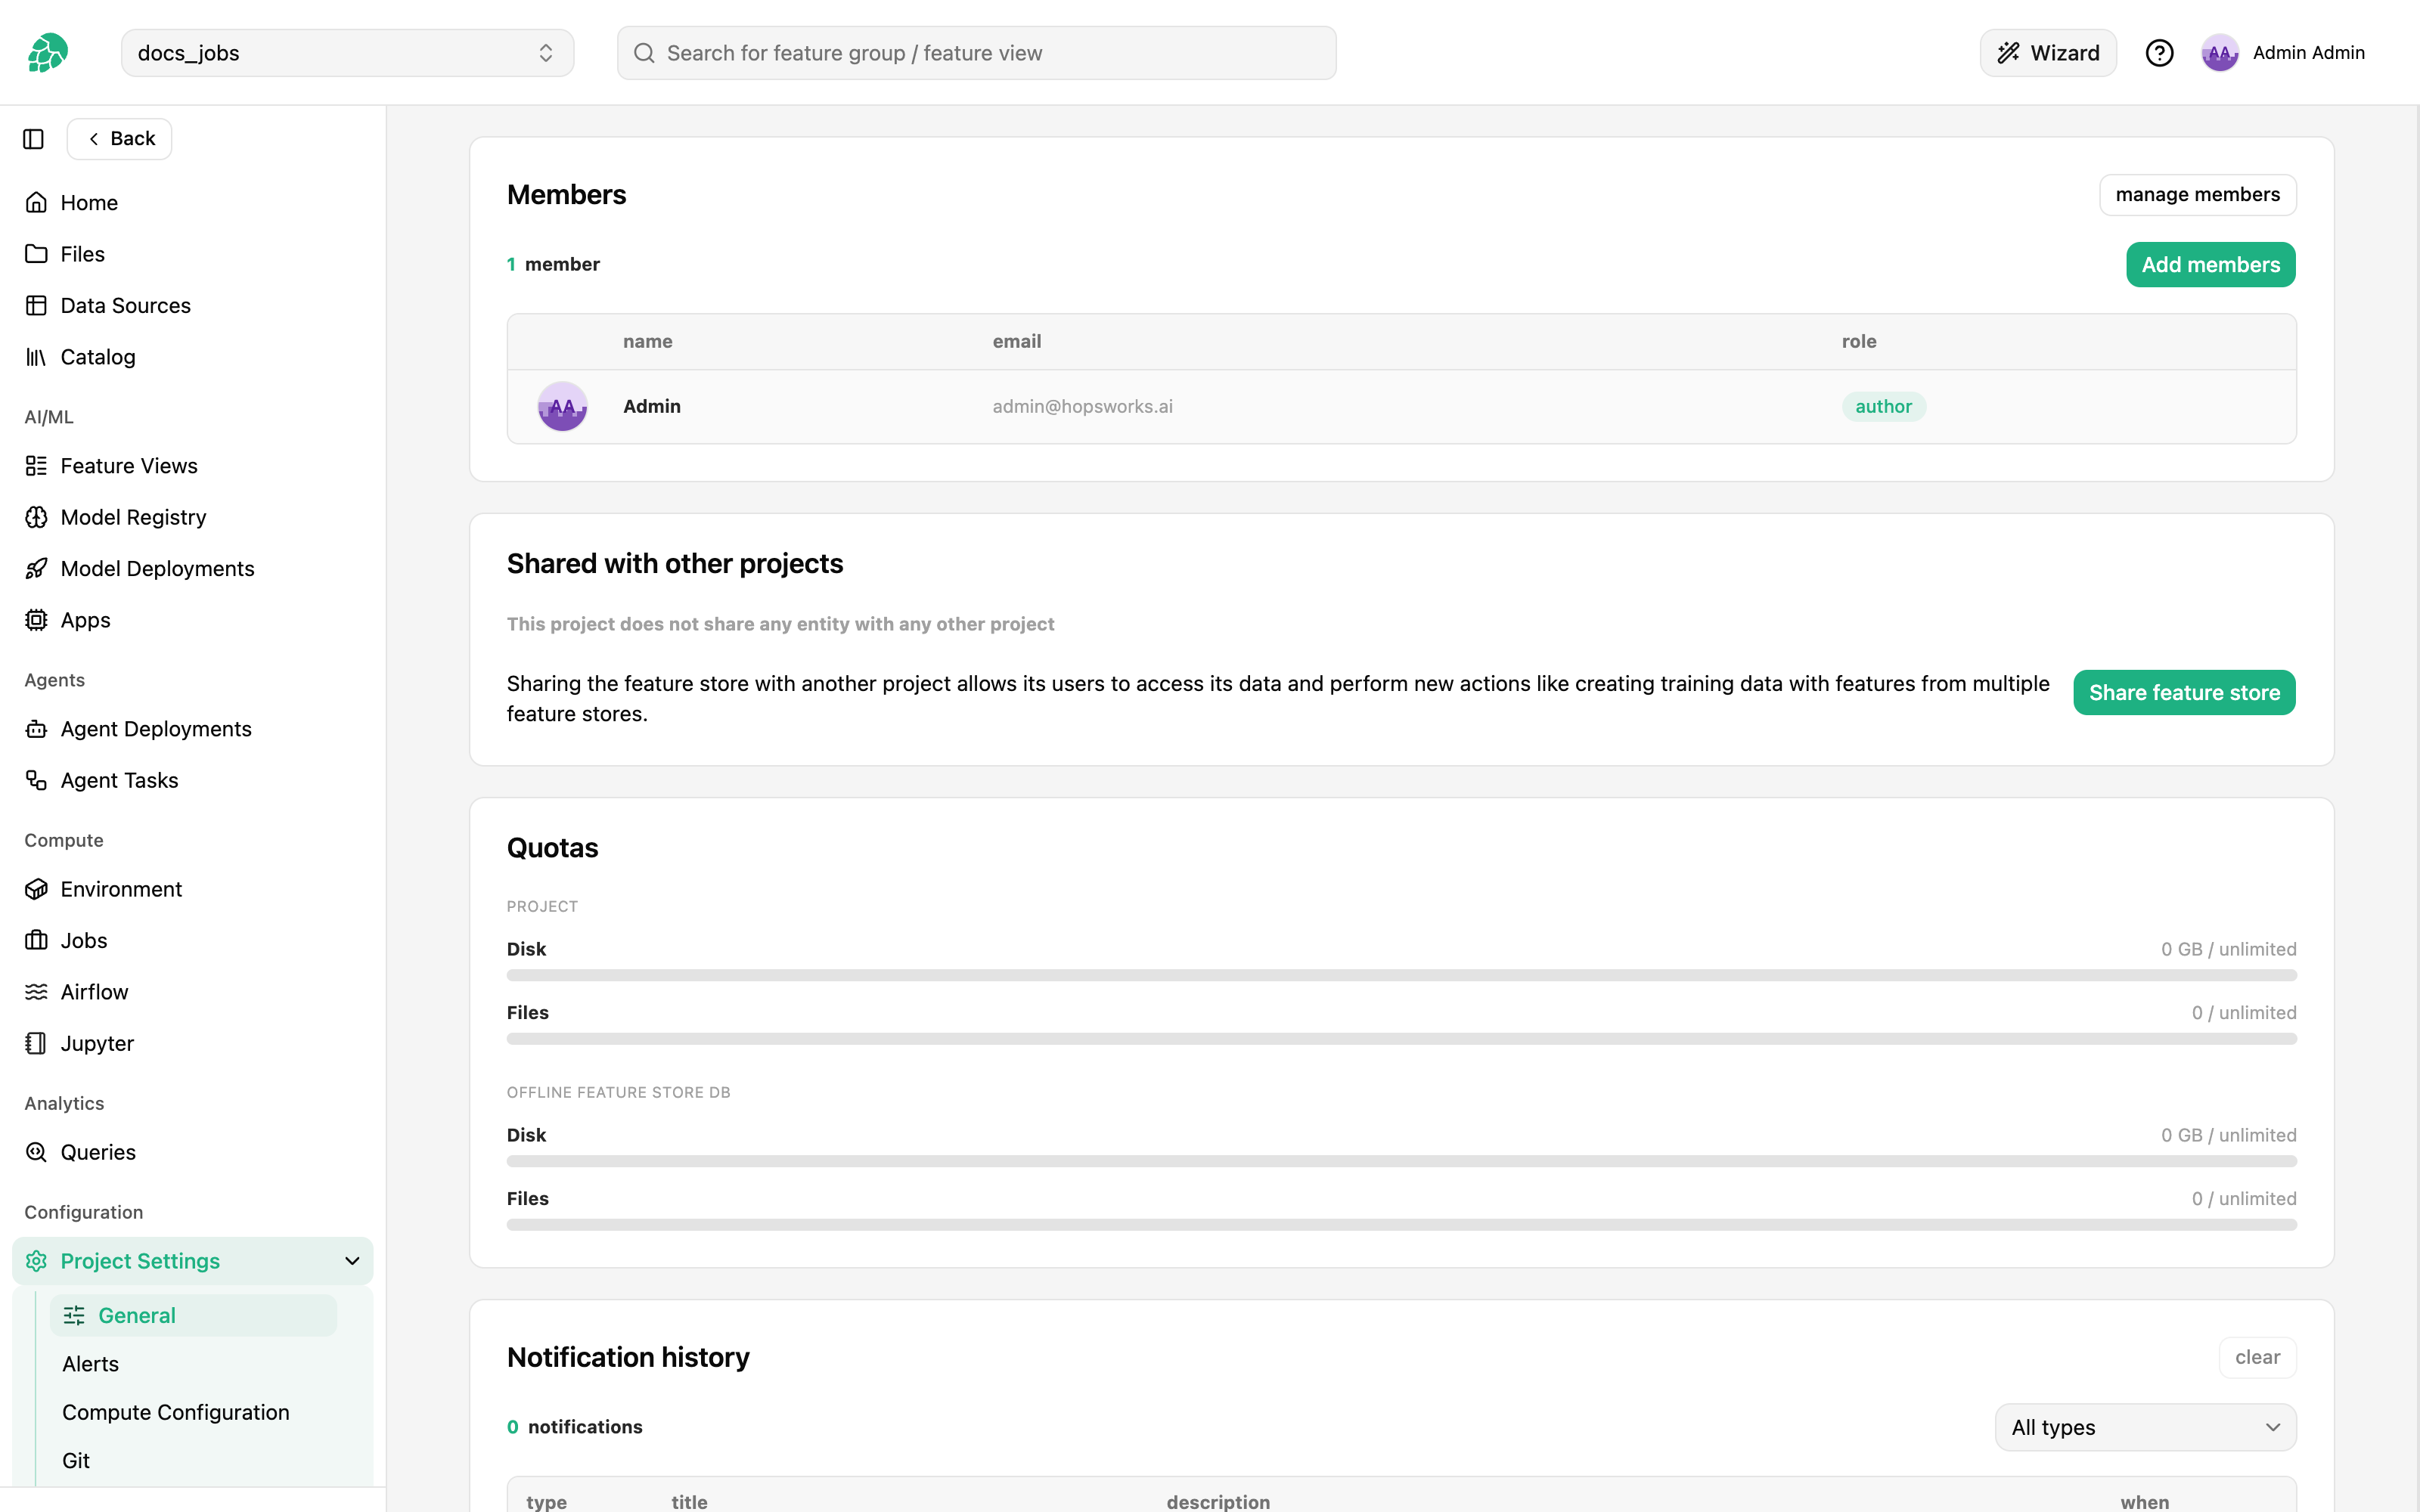Image resolution: width=2420 pixels, height=1512 pixels.
Task: Click the manage members button
Action: point(2197,194)
